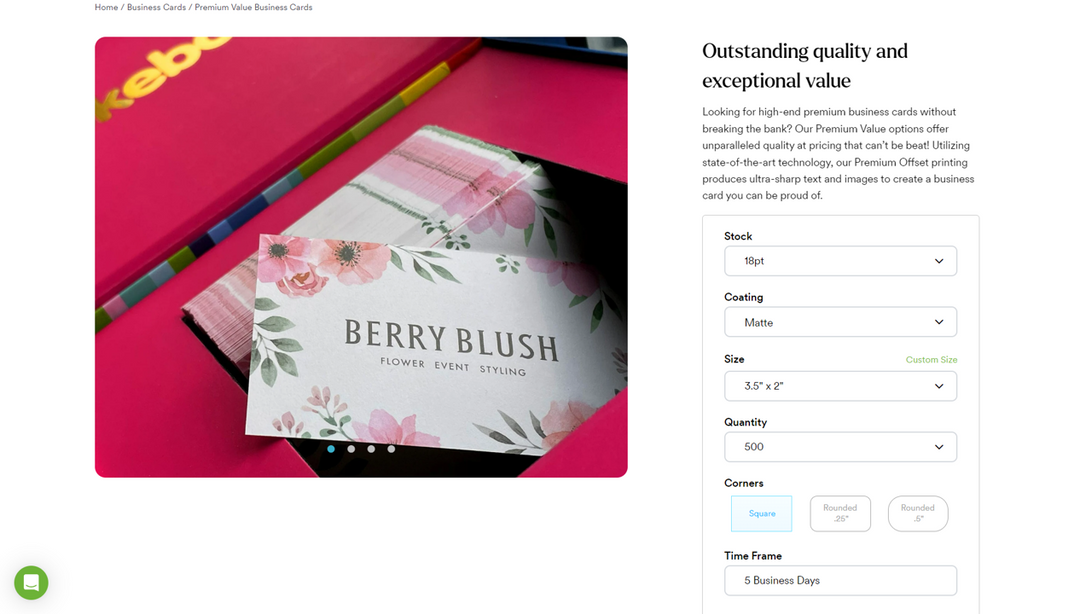The width and height of the screenshot is (1080, 614).
Task: Open Business Cards breadcrumb link
Action: 156,7
